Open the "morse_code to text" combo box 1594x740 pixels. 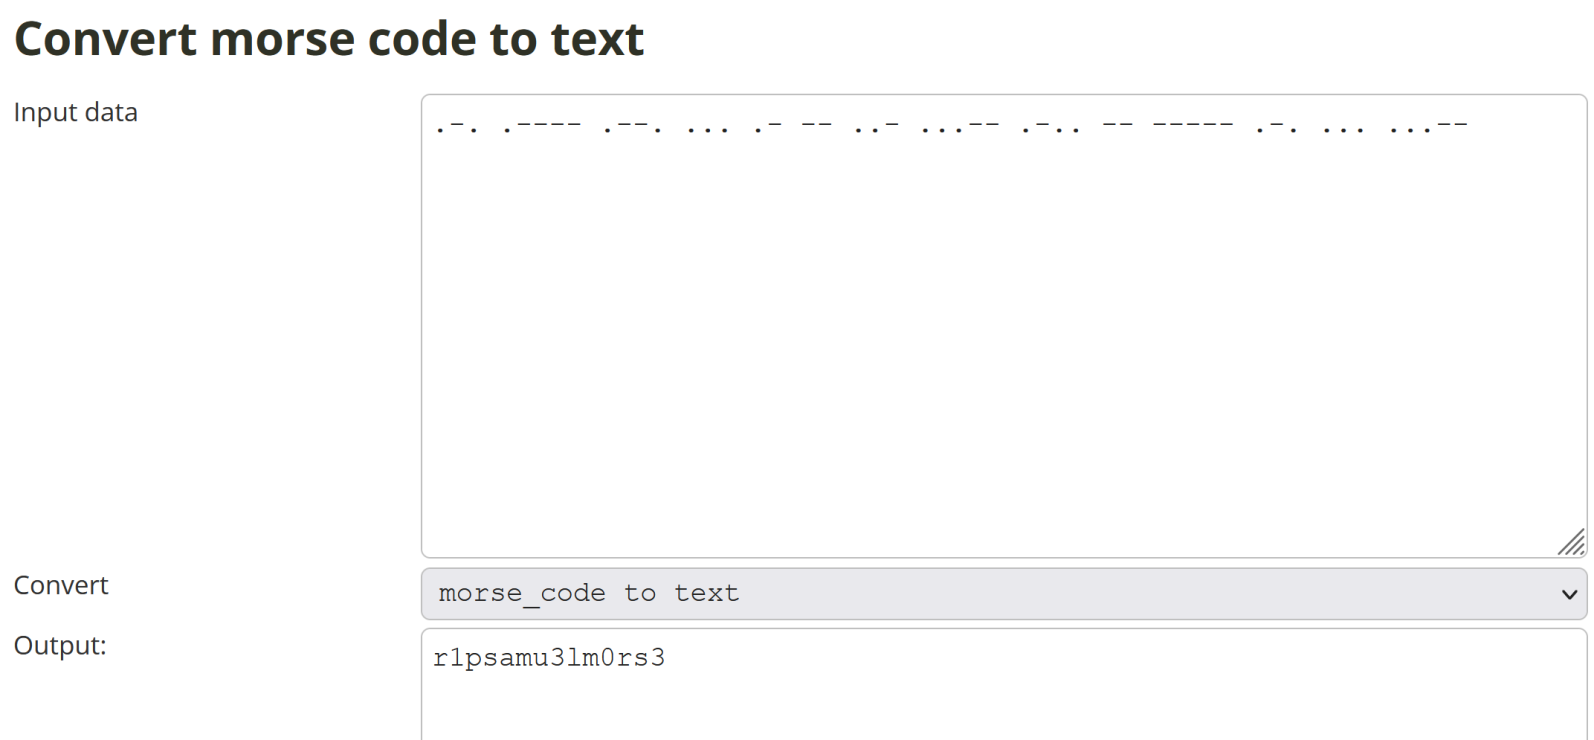(1002, 594)
